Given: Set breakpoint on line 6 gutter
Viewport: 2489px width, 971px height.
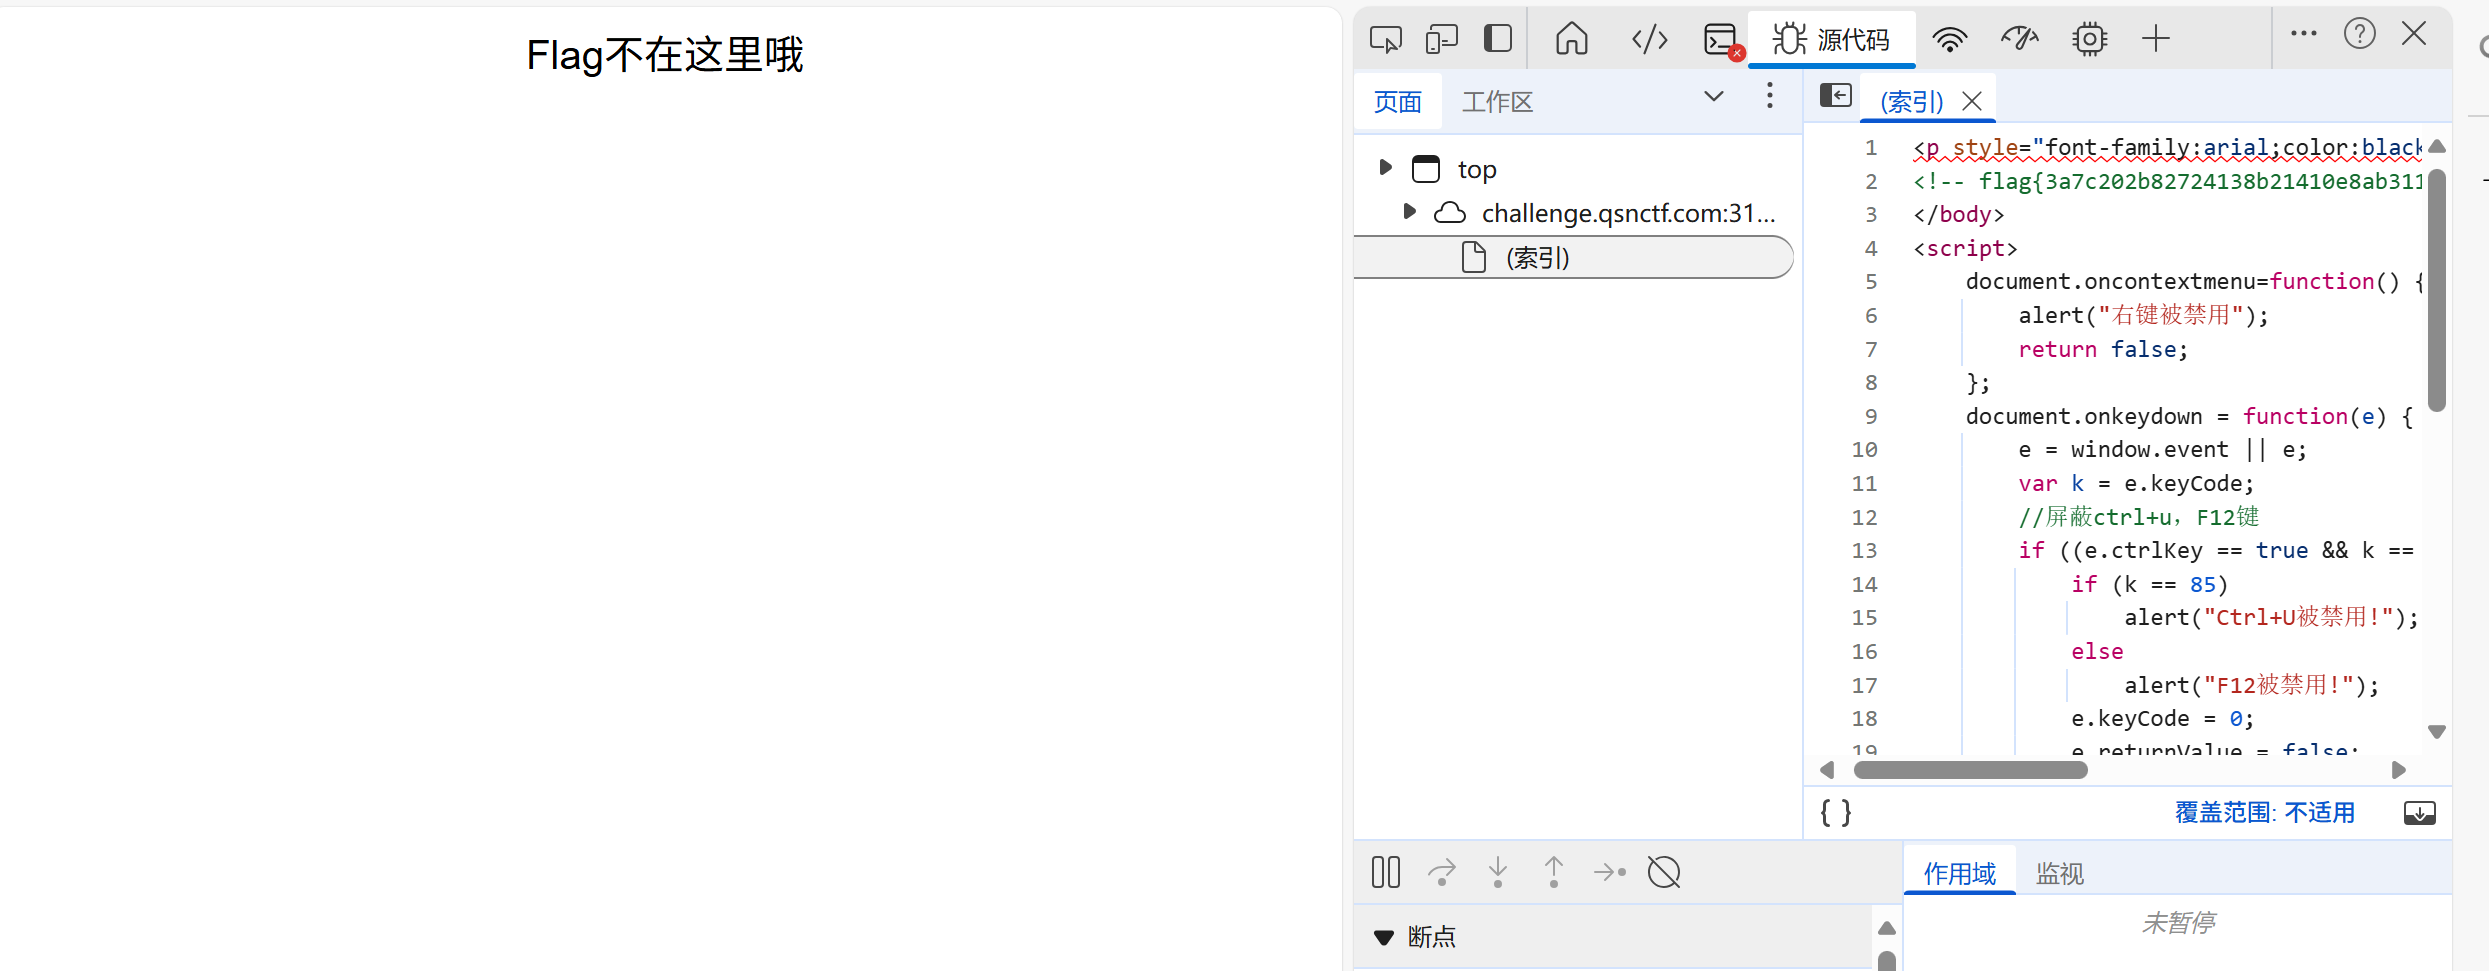Looking at the screenshot, I should pos(1870,315).
